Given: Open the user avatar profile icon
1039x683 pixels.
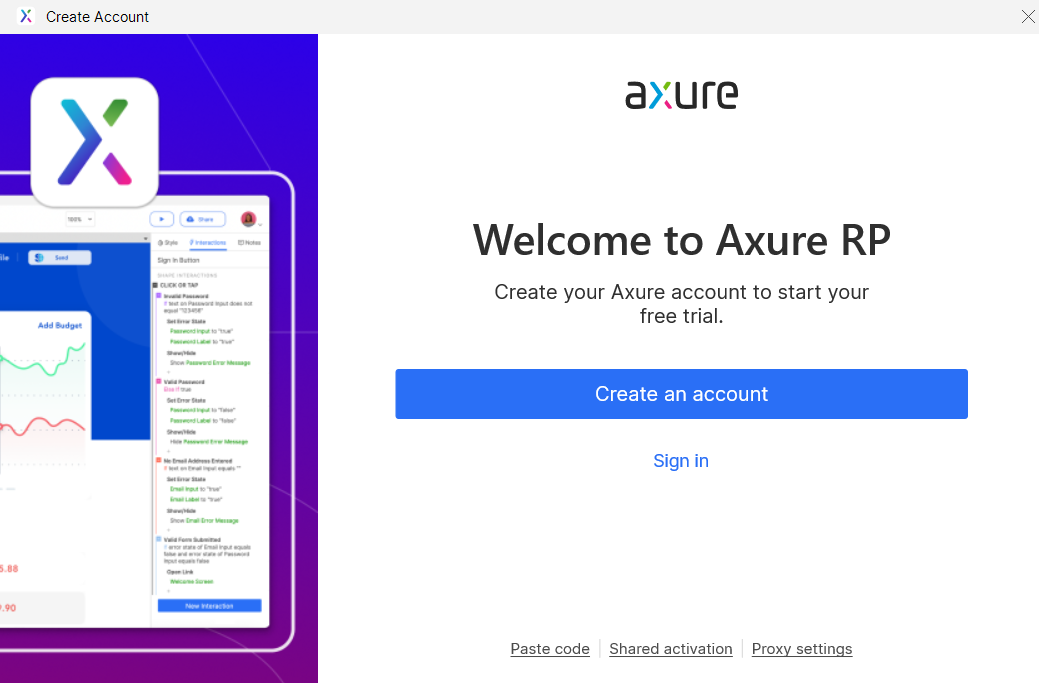Looking at the screenshot, I should click(x=248, y=219).
